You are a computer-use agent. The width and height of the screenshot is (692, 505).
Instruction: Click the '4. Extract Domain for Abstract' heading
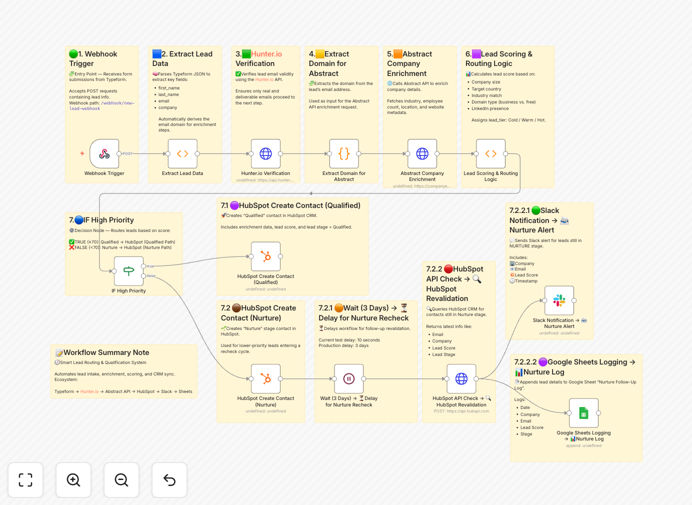(329, 64)
